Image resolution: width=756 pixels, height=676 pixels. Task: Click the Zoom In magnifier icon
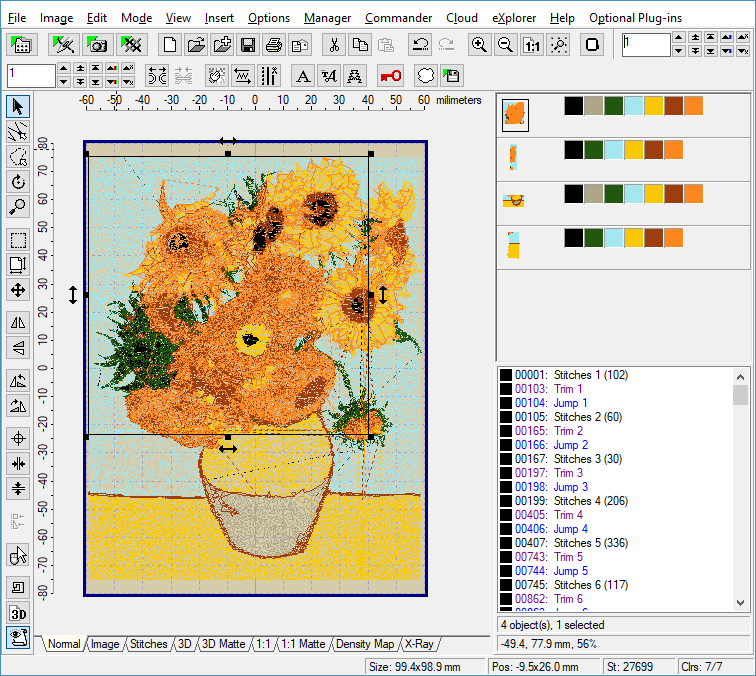[480, 45]
